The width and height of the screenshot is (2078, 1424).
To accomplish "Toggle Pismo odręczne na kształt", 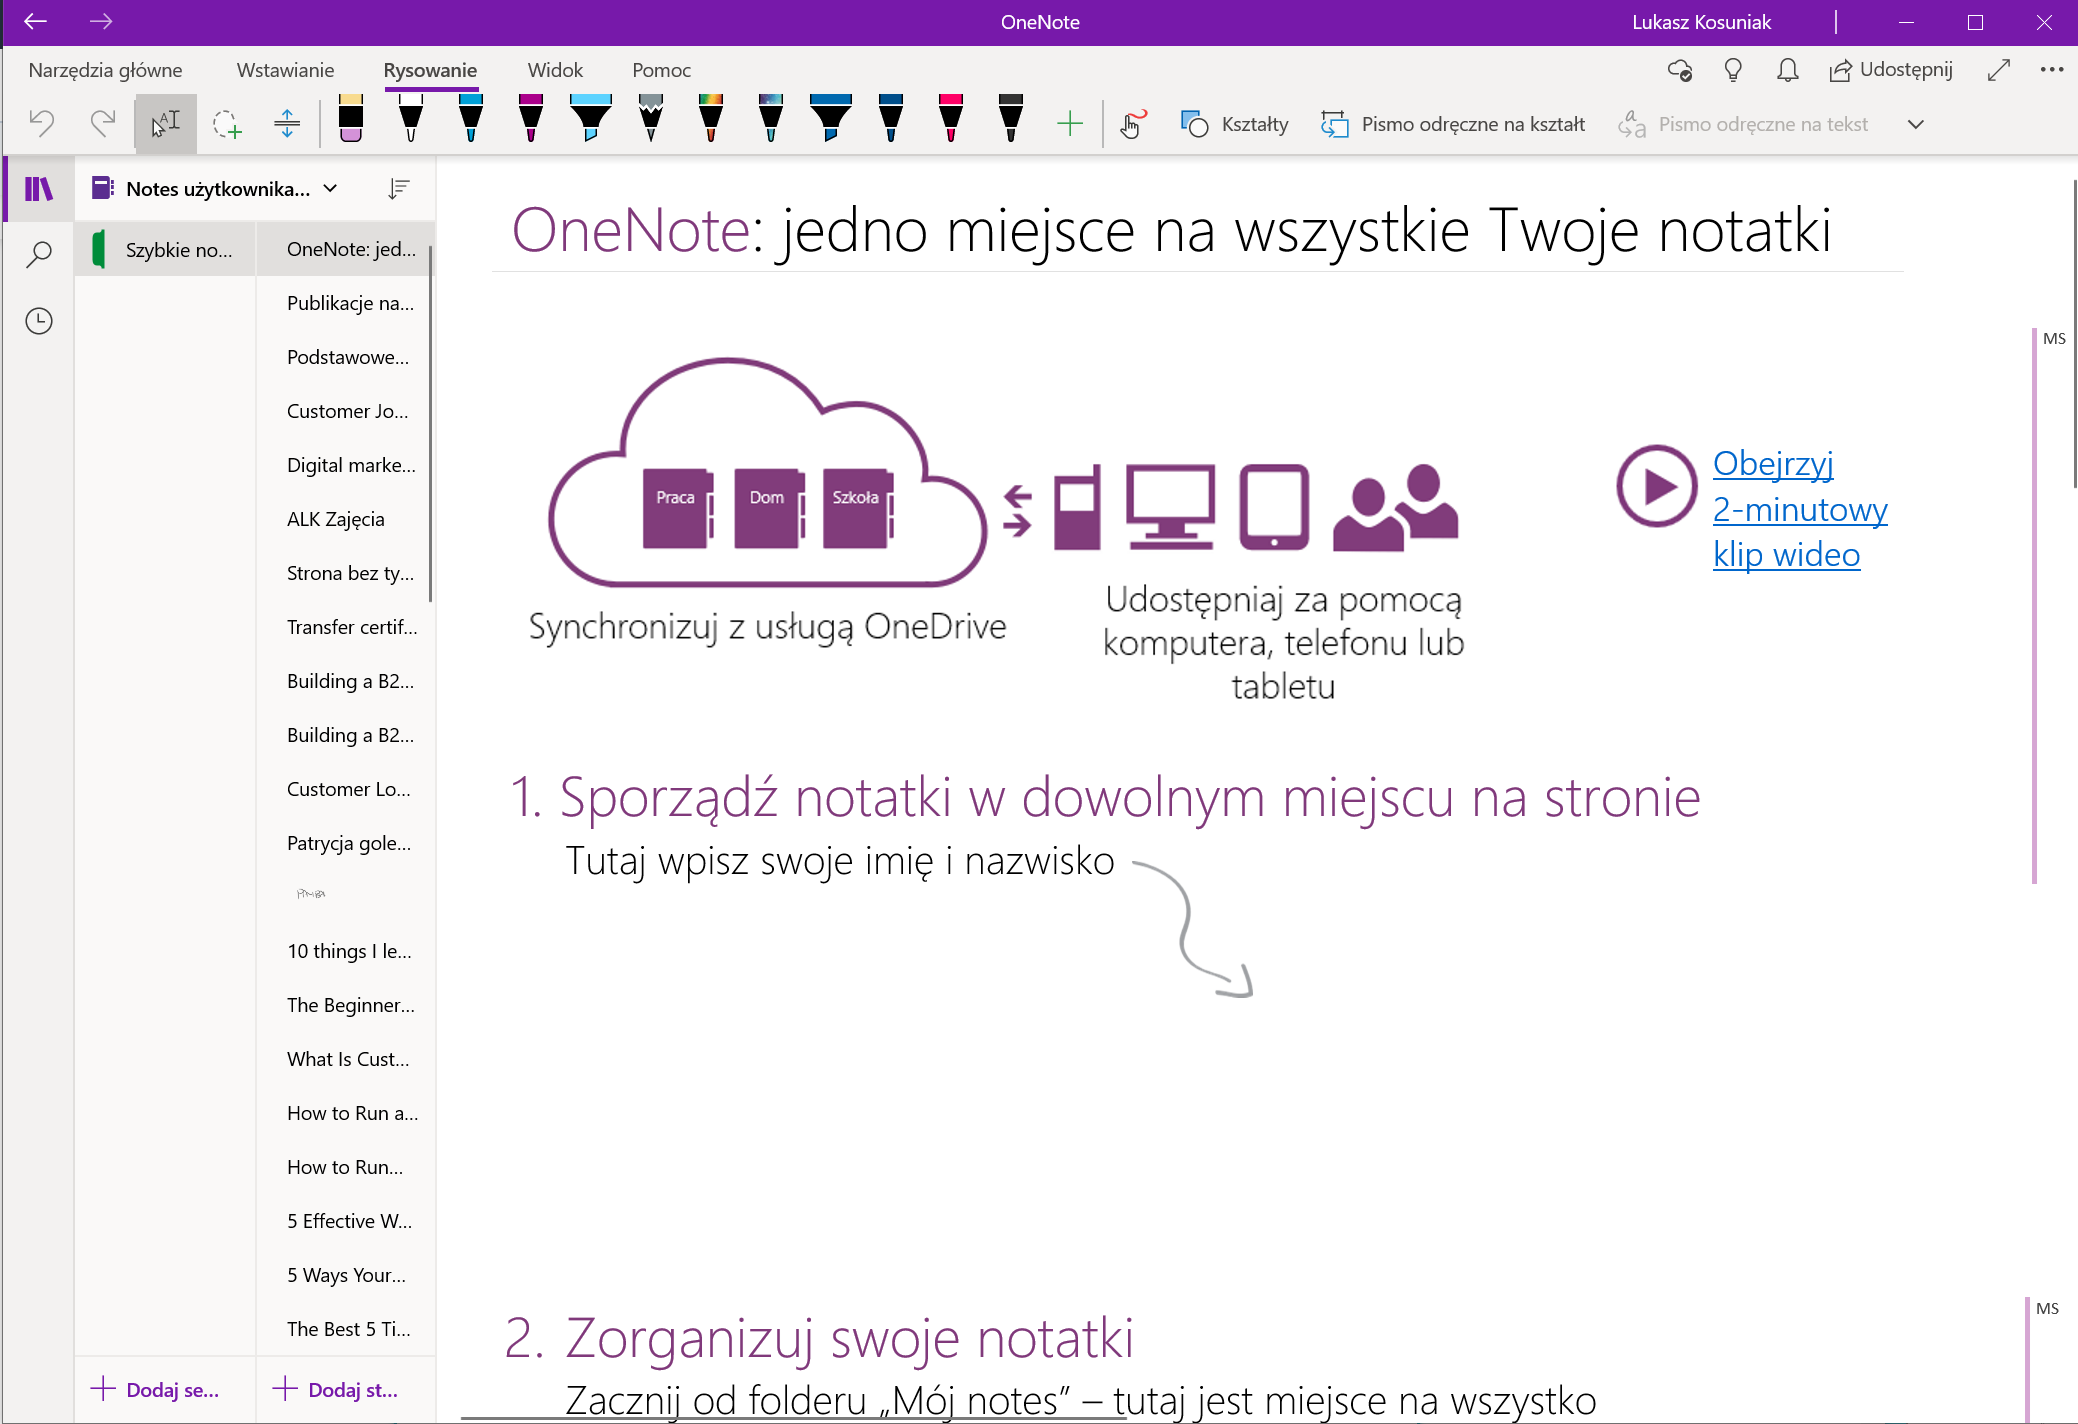I will (x=1453, y=124).
